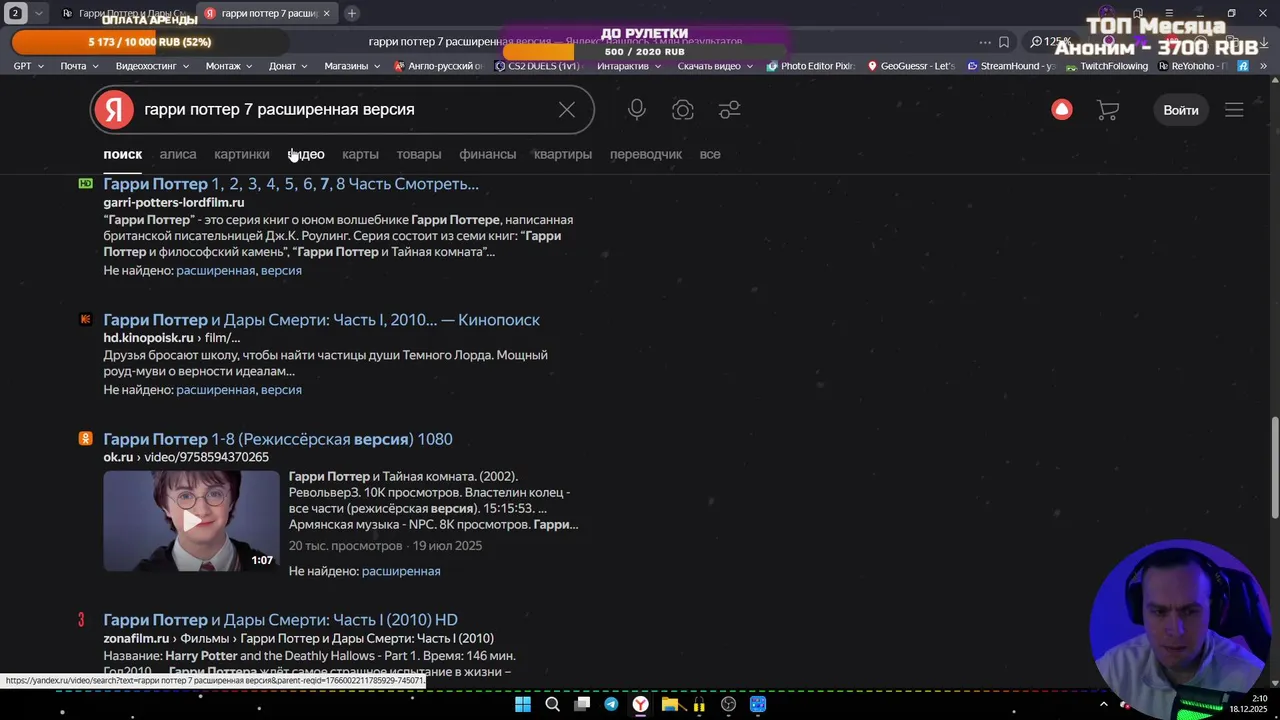Open the shopping cart icon
This screenshot has height=720, width=1280.
(1108, 110)
